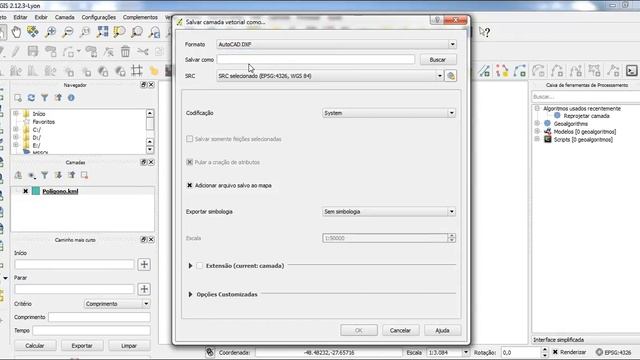
Task: Click Zoom Full extent icon
Action: [102, 31]
